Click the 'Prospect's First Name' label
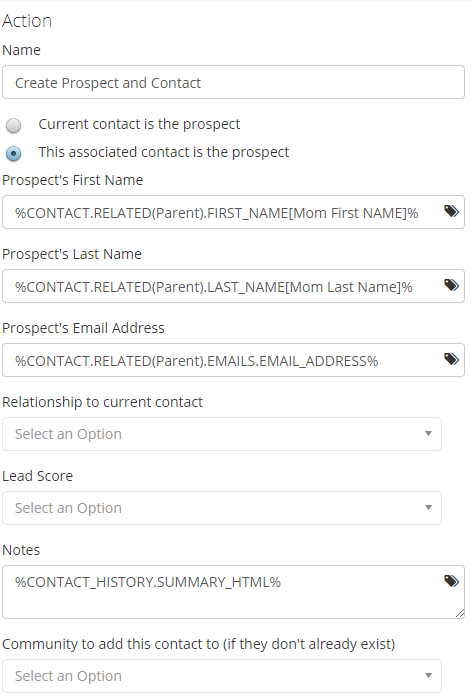This screenshot has width=471, height=696. (73, 180)
